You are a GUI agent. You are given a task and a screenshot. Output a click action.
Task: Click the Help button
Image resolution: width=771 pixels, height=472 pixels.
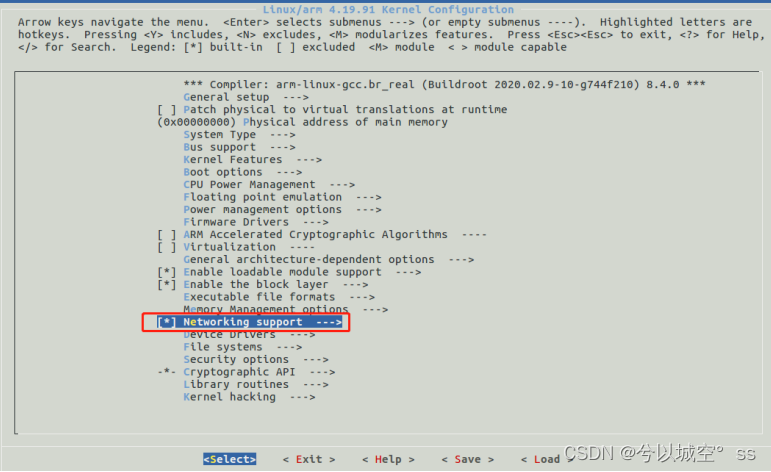click(x=388, y=459)
